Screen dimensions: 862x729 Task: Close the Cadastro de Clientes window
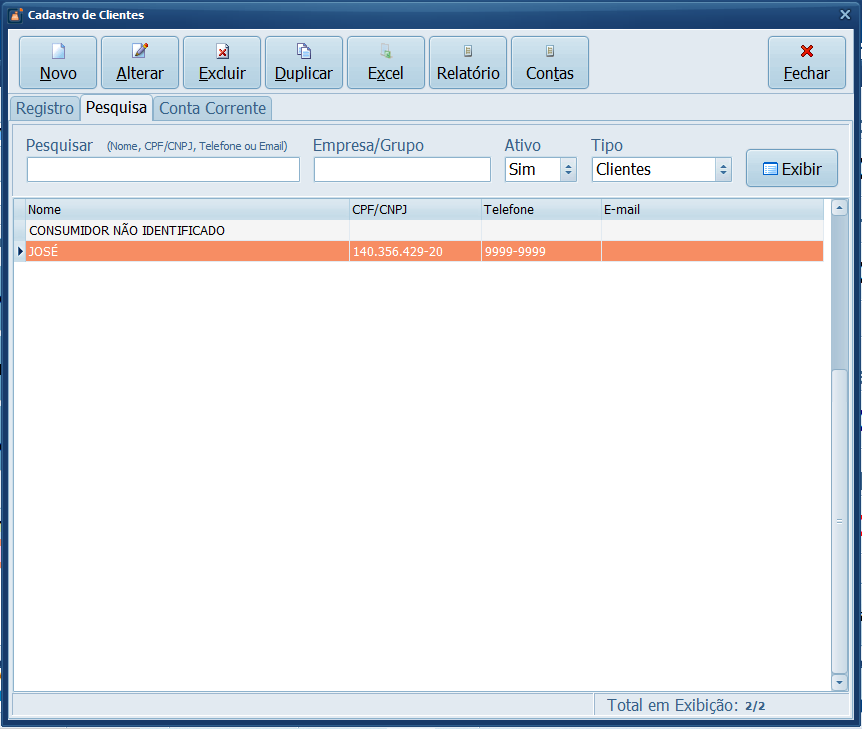[845, 15]
